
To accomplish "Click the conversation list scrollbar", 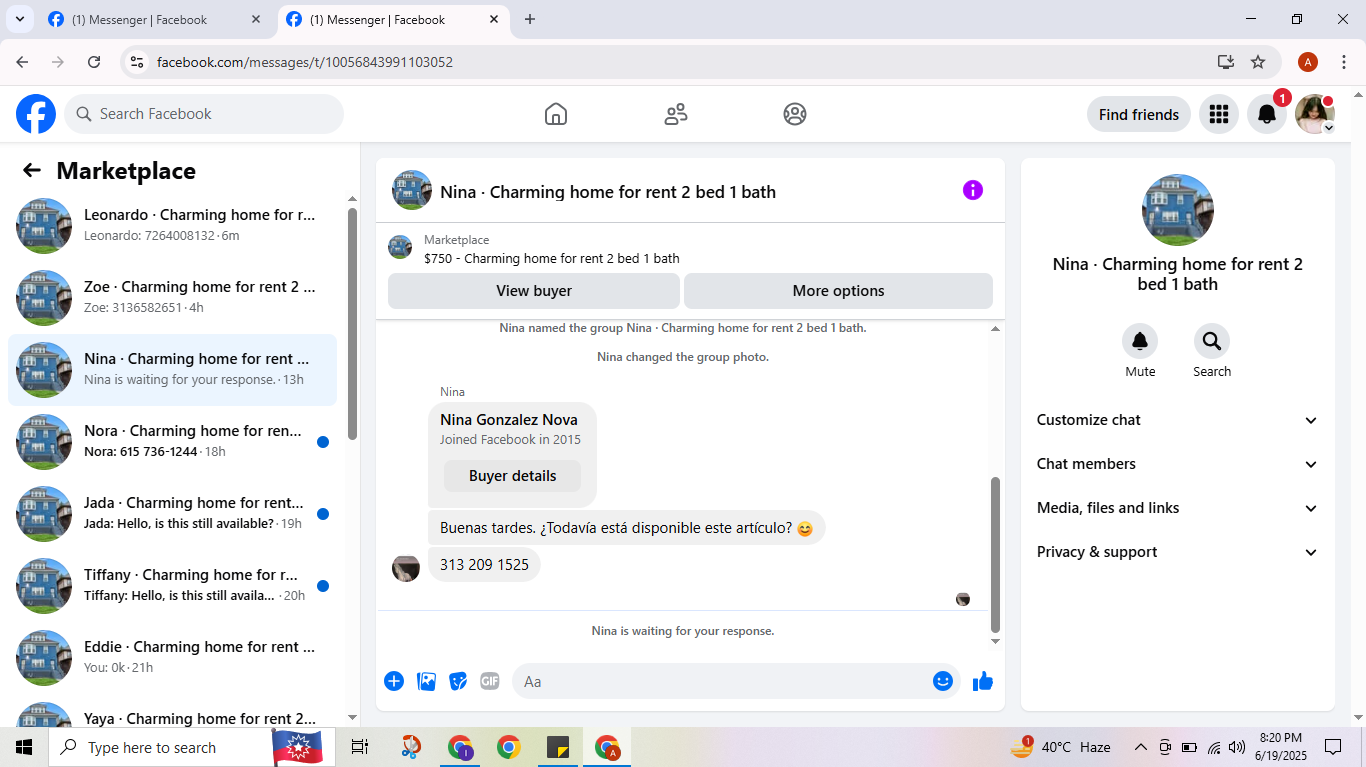I will pyautogui.click(x=352, y=322).
